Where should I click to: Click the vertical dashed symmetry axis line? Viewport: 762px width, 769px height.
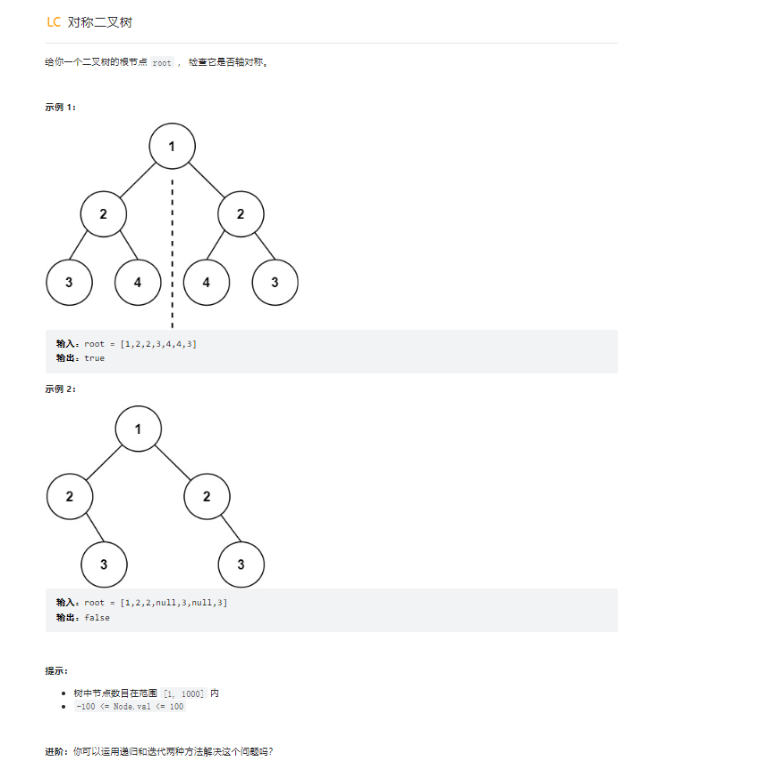(x=172, y=254)
